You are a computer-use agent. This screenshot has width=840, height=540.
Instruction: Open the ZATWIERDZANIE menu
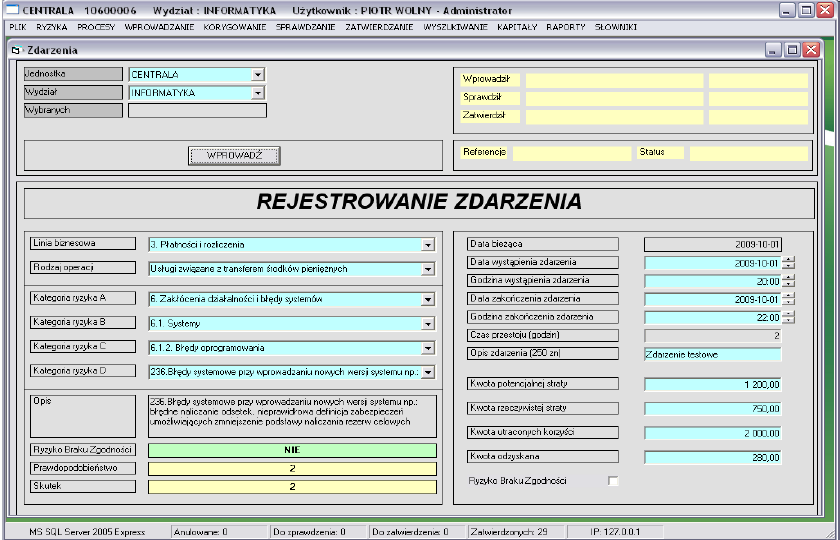pyautogui.click(x=379, y=27)
